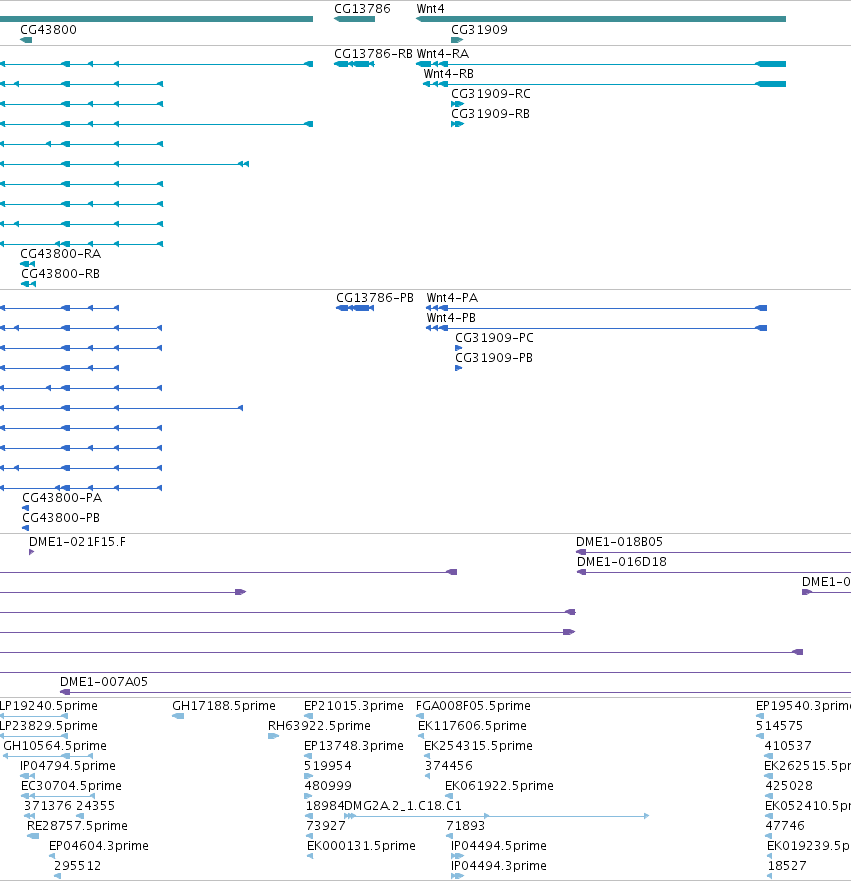
Task: Select the 425028 feature
Action: tap(769, 796)
